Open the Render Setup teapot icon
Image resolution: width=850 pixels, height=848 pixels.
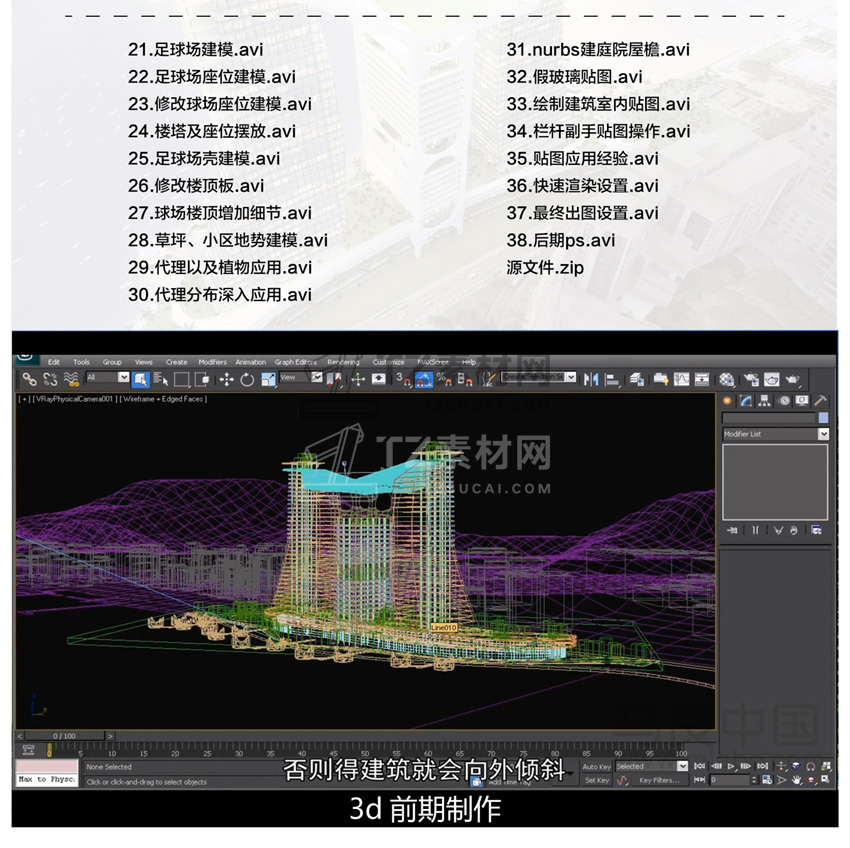click(x=751, y=380)
